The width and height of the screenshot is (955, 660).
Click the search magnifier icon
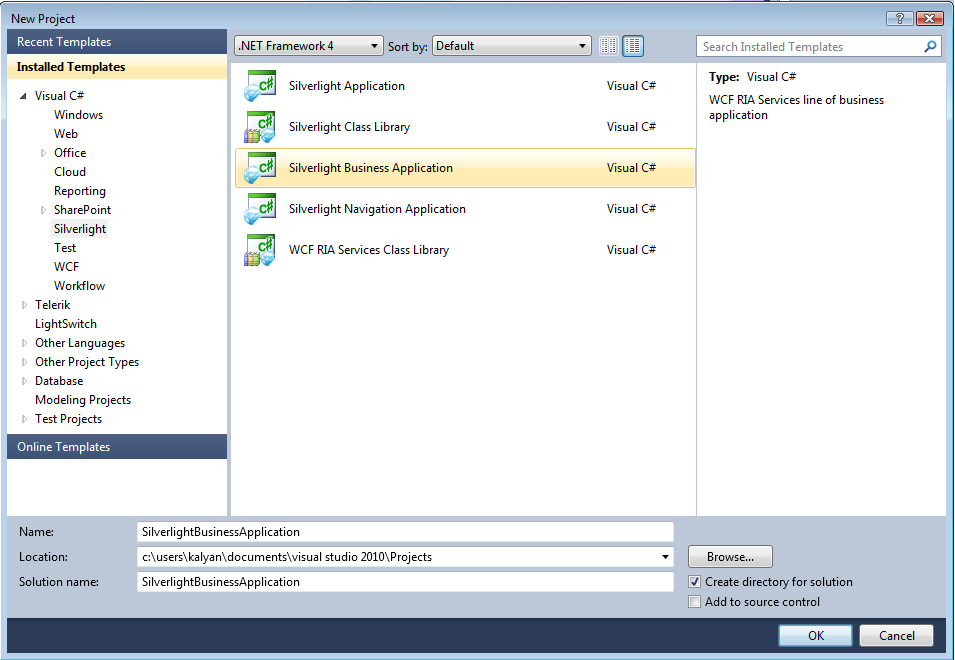930,46
